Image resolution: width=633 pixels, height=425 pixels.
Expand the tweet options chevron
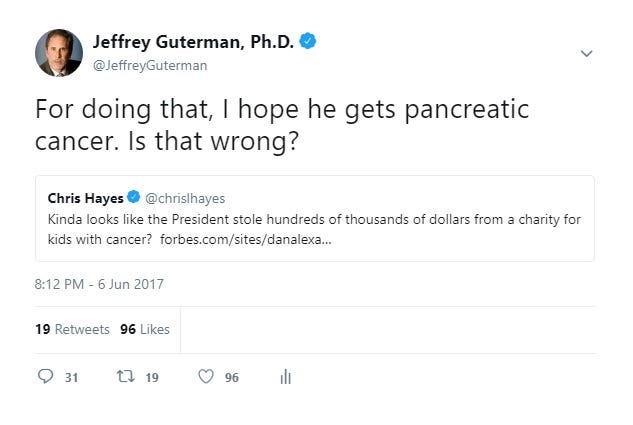pyautogui.click(x=586, y=53)
